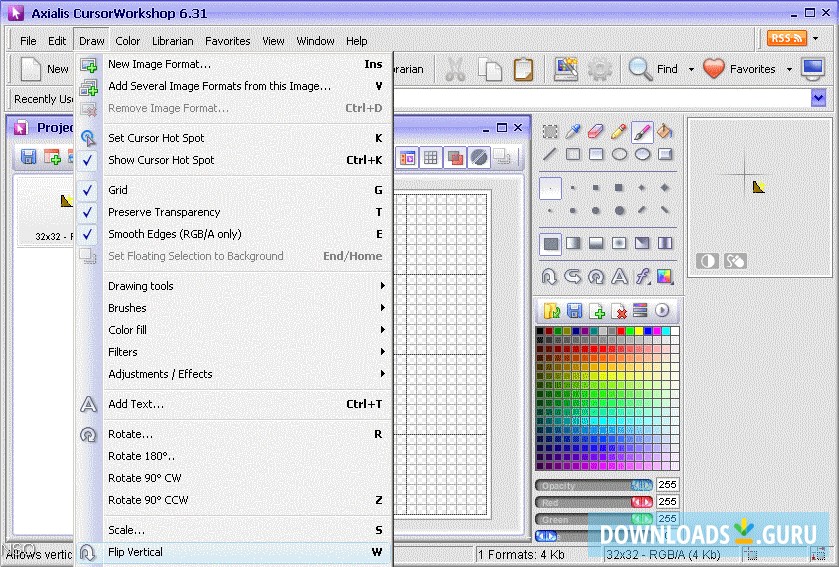This screenshot has width=839, height=567.
Task: Choose Flip Vertical menu entry
Action: [x=234, y=552]
